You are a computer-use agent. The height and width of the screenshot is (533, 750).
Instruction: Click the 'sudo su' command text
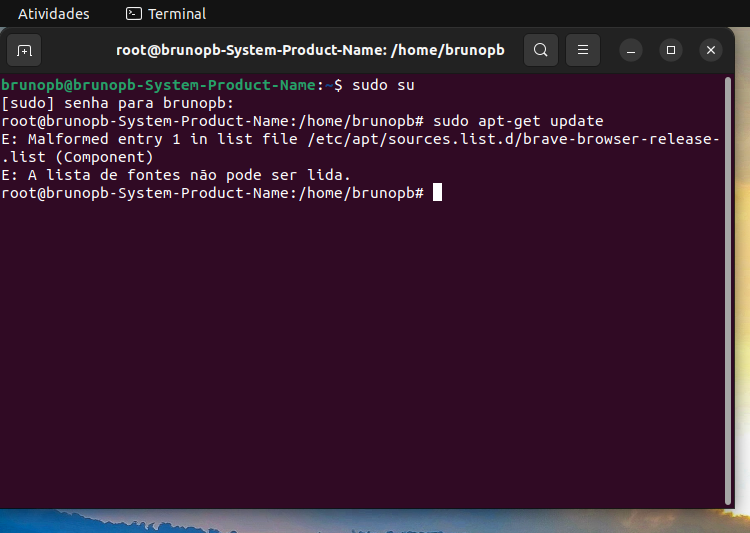coord(383,85)
